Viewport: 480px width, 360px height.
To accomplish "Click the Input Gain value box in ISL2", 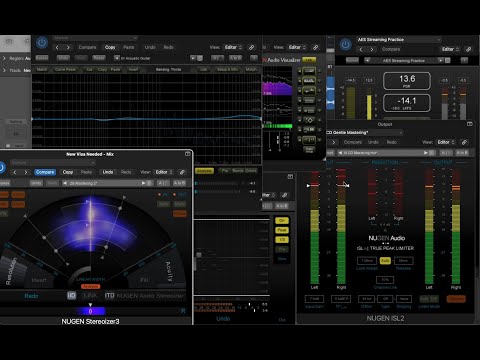I will coord(314,299).
